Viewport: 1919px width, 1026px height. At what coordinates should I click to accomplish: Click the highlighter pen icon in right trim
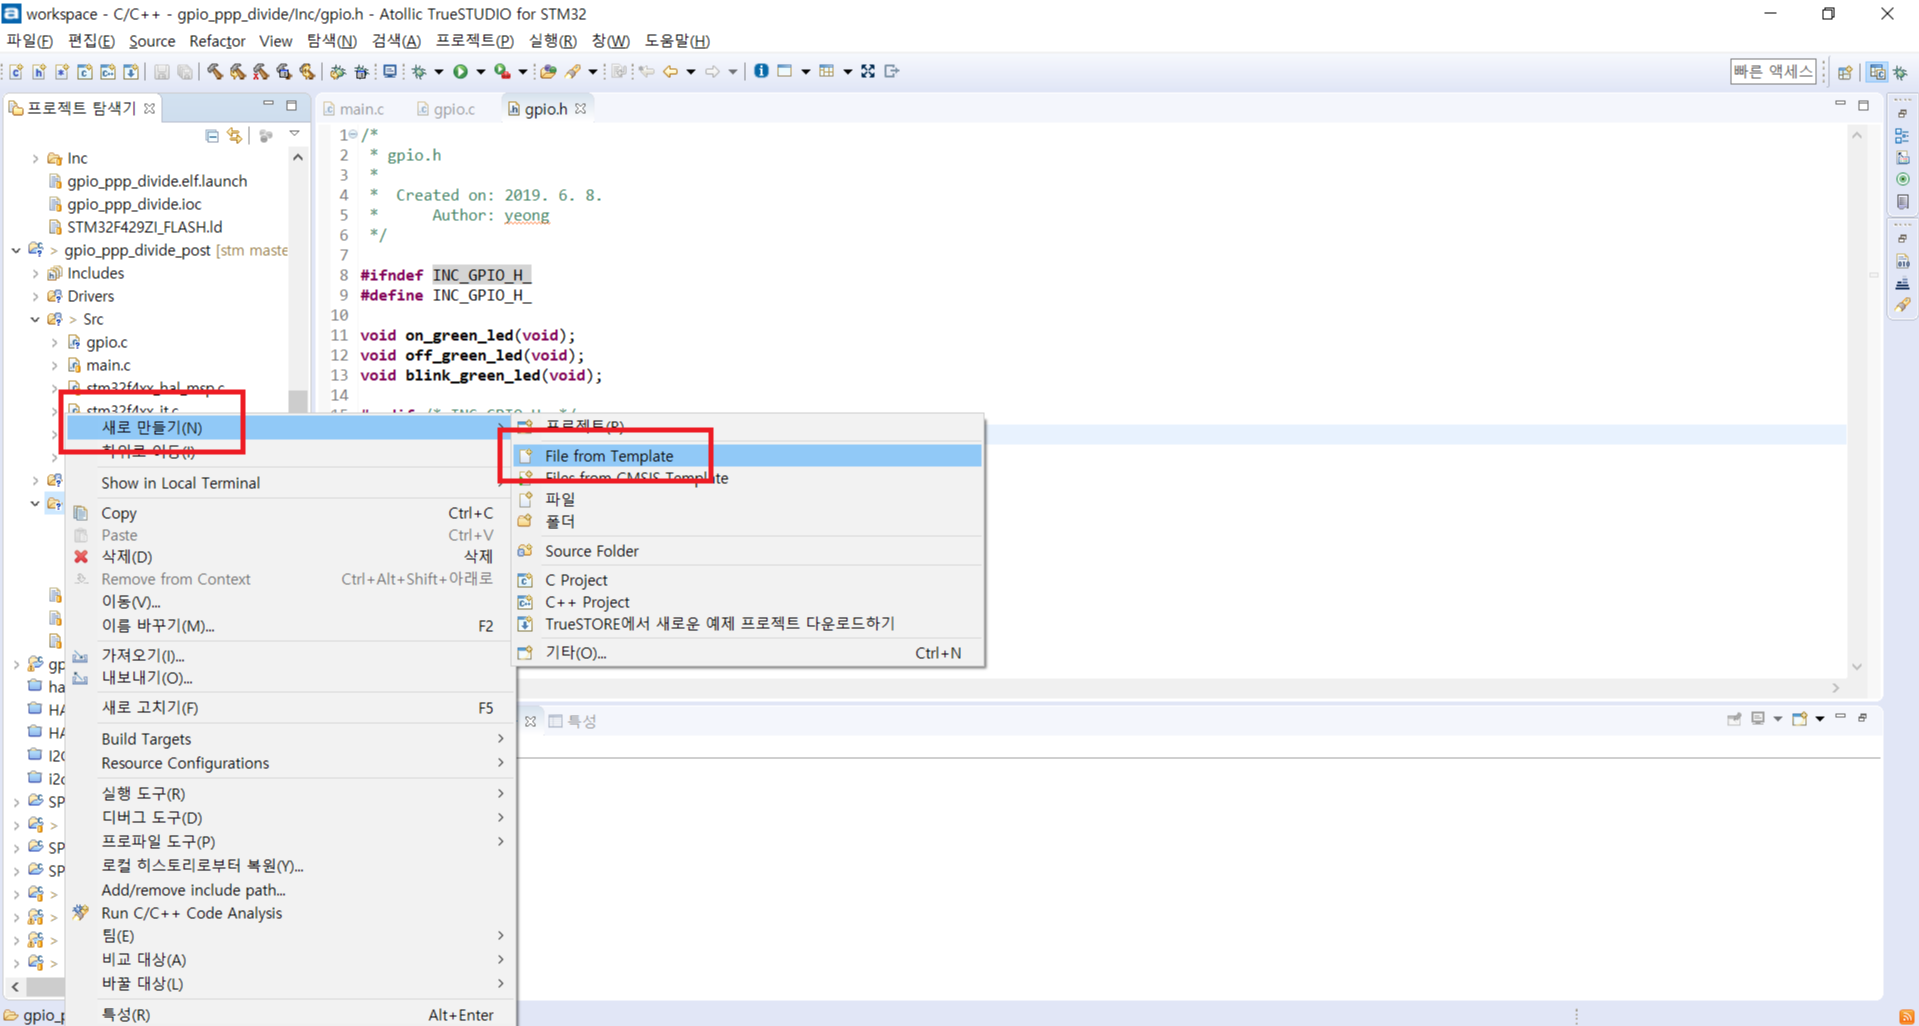click(1902, 306)
